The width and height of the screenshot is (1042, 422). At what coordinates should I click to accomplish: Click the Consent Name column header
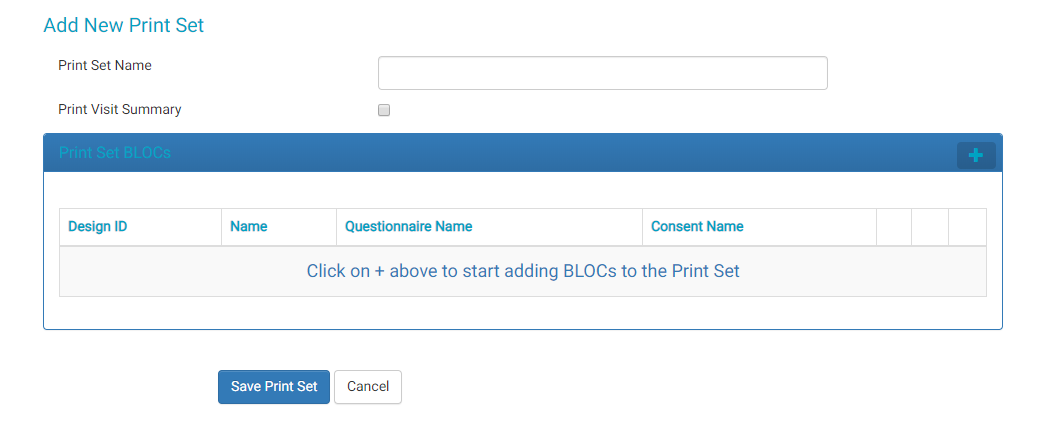coord(697,227)
